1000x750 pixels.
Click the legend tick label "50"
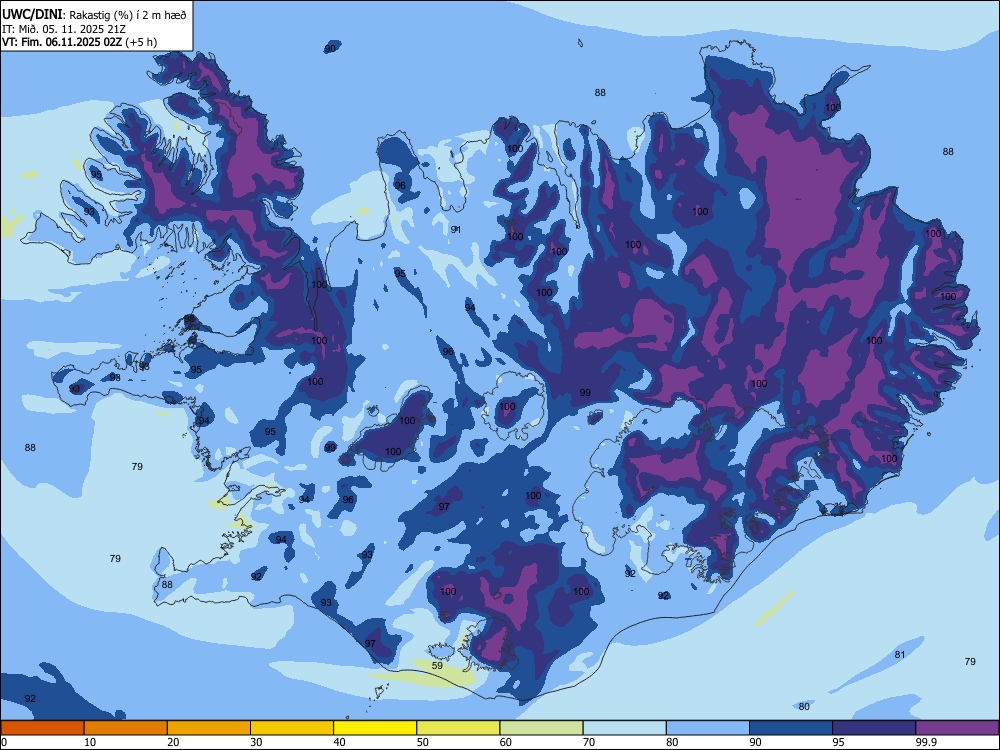[423, 742]
